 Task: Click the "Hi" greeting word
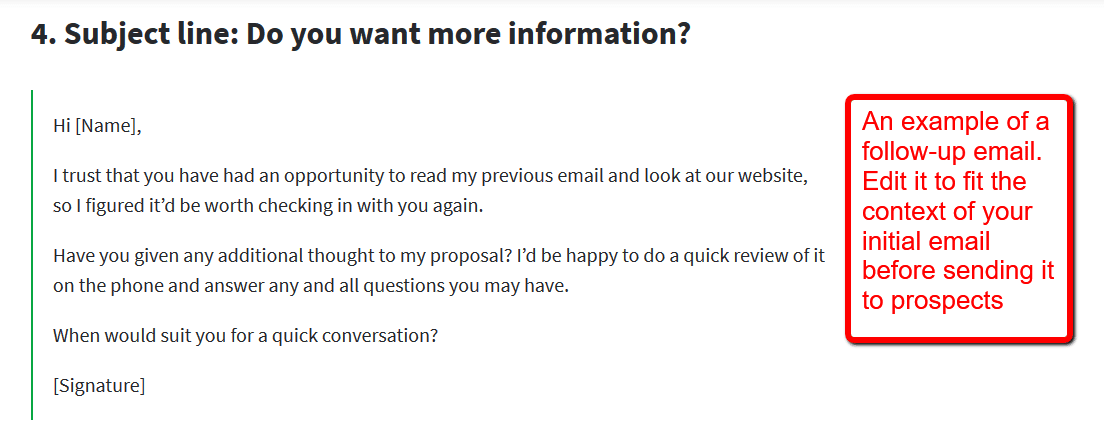(62, 126)
